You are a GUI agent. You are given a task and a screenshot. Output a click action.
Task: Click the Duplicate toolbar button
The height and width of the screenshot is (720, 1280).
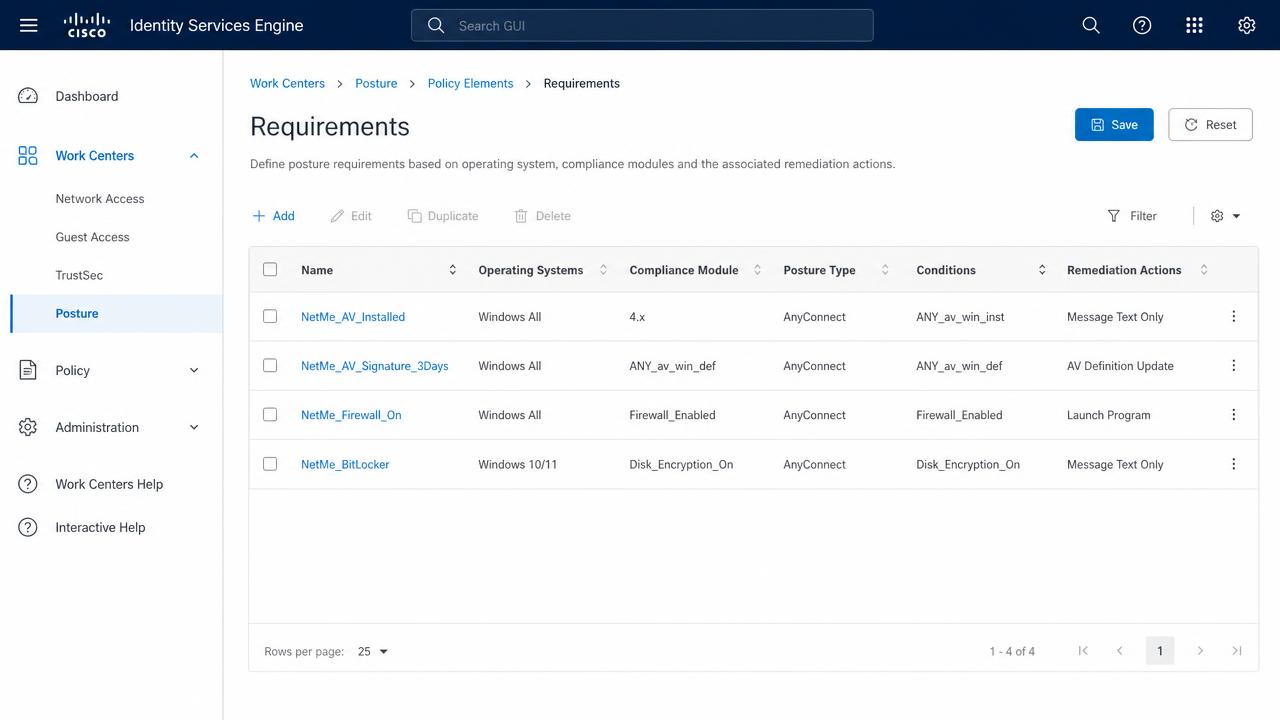(443, 216)
